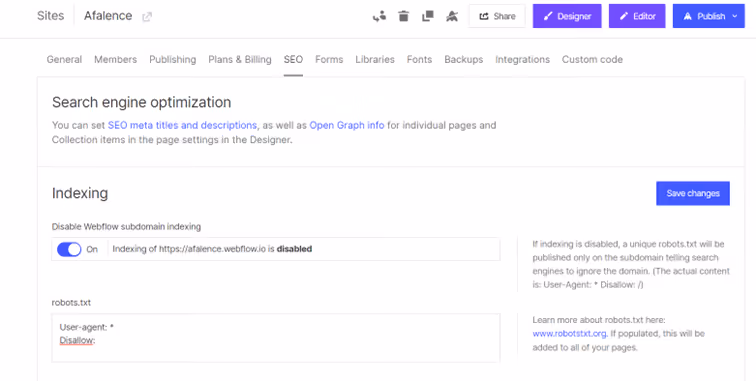The width and height of the screenshot is (756, 381).
Task: Toggle off Webflow subdomain indexing switch
Action: tap(69, 249)
